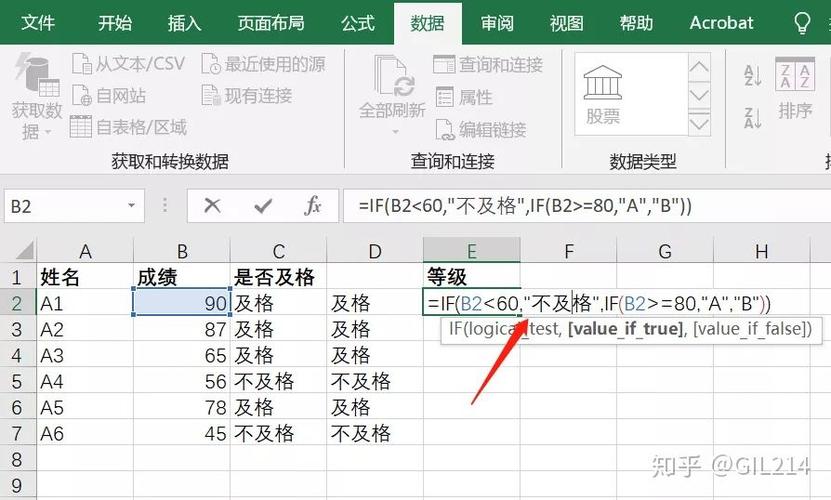Screen dimensions: 831x500
Task: Open the 帮助 ribbon tab
Action: pyautogui.click(x=636, y=23)
